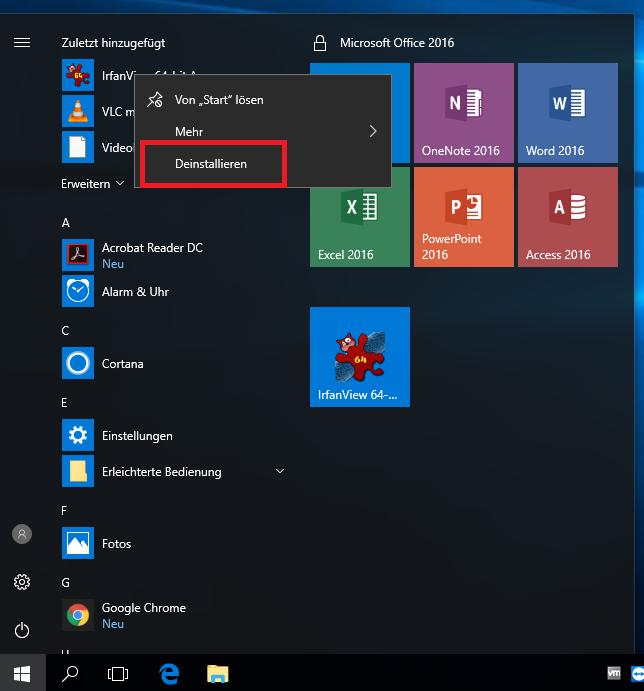Open the Access 2016 tile
The height and width of the screenshot is (691, 644).
tap(567, 216)
